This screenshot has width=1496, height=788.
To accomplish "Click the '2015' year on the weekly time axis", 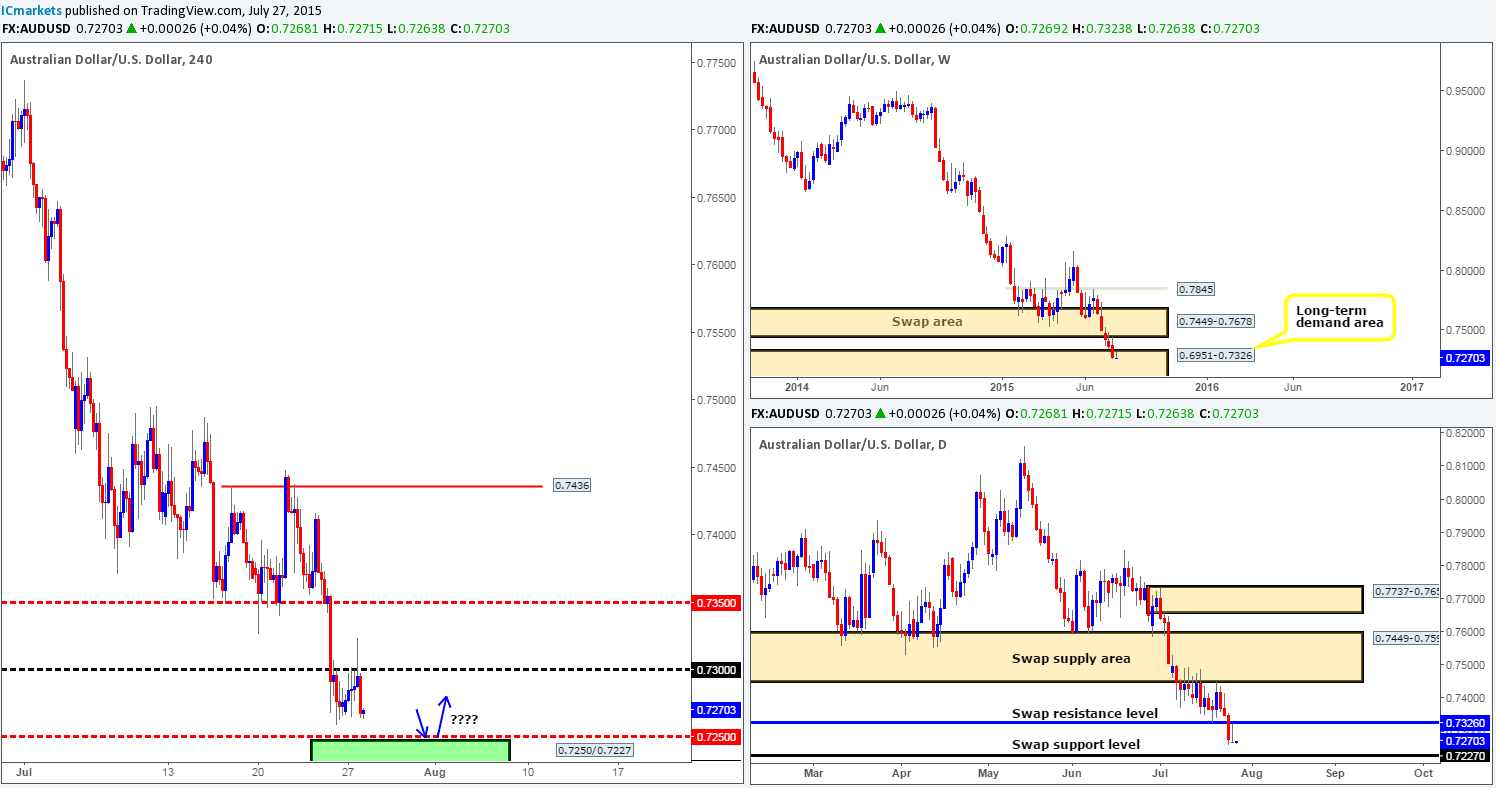I will 1003,387.
